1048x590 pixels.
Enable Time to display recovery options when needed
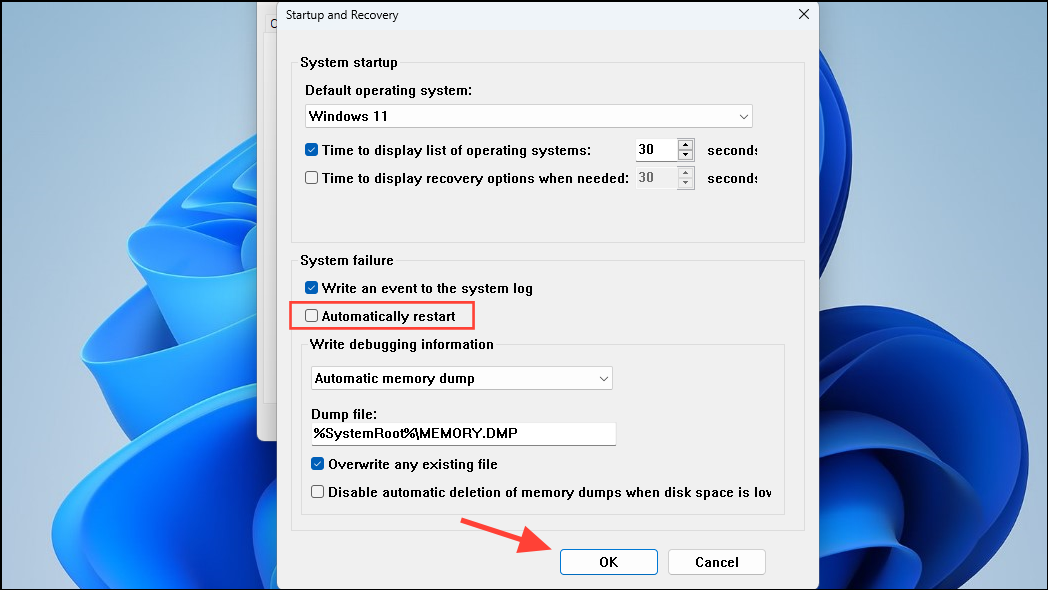(311, 178)
